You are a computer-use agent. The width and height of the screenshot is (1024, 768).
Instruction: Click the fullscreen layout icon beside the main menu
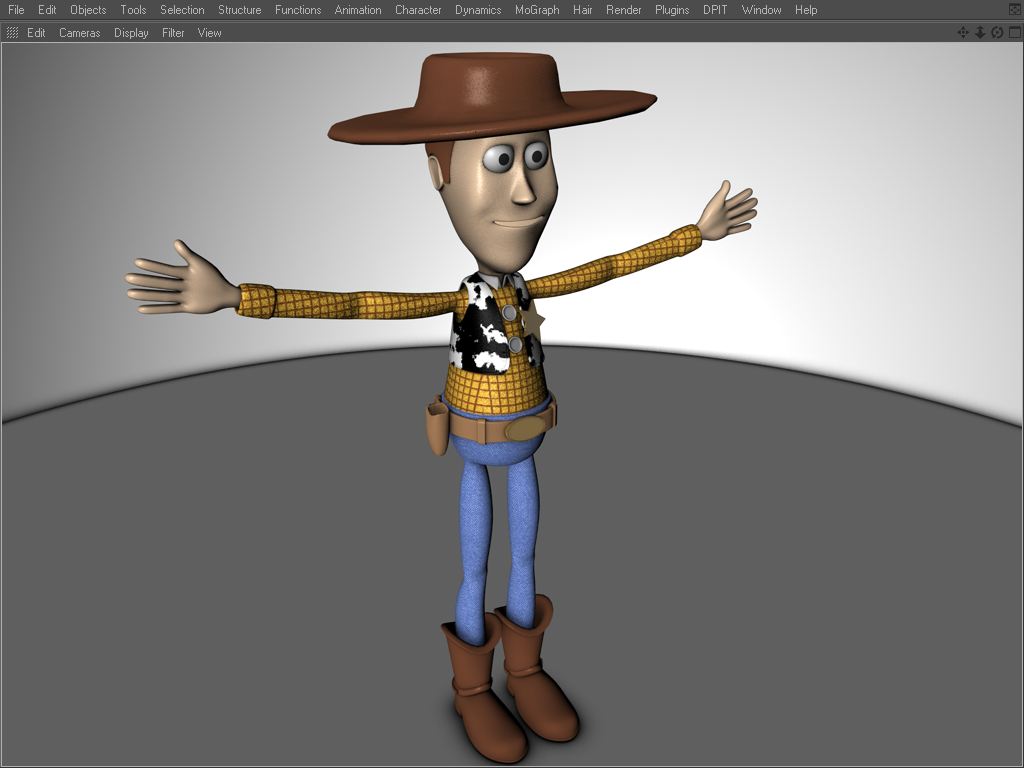pyautogui.click(x=1015, y=10)
